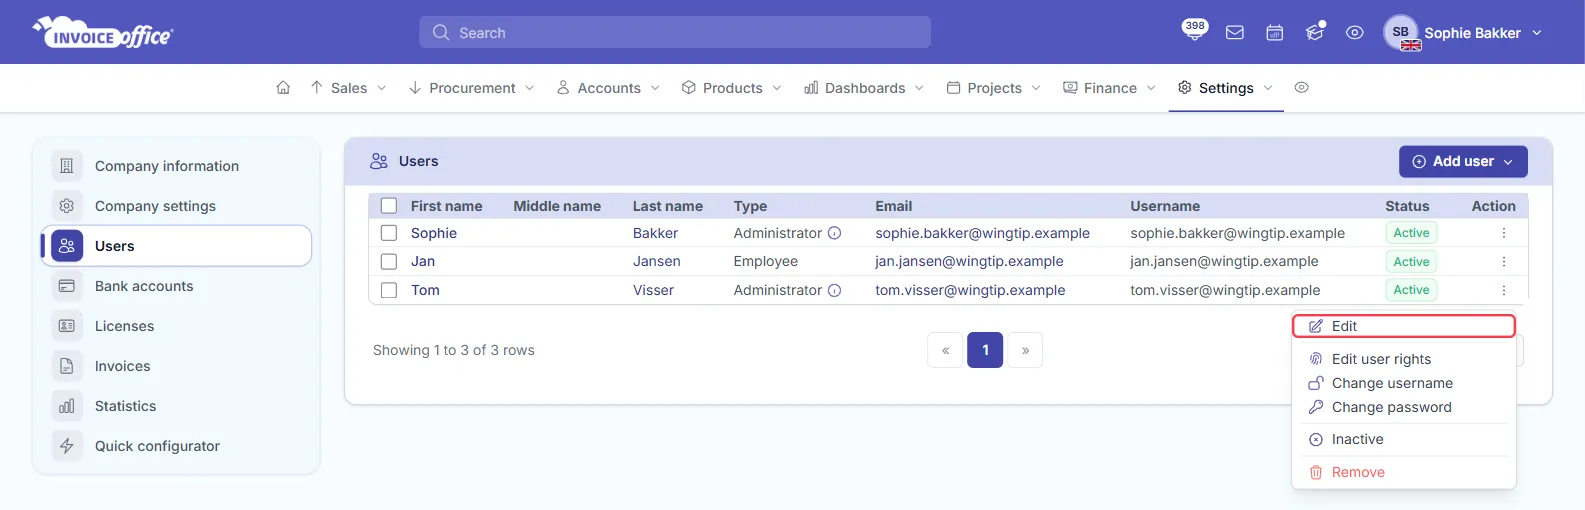Go to previous page with « button

pos(945,350)
